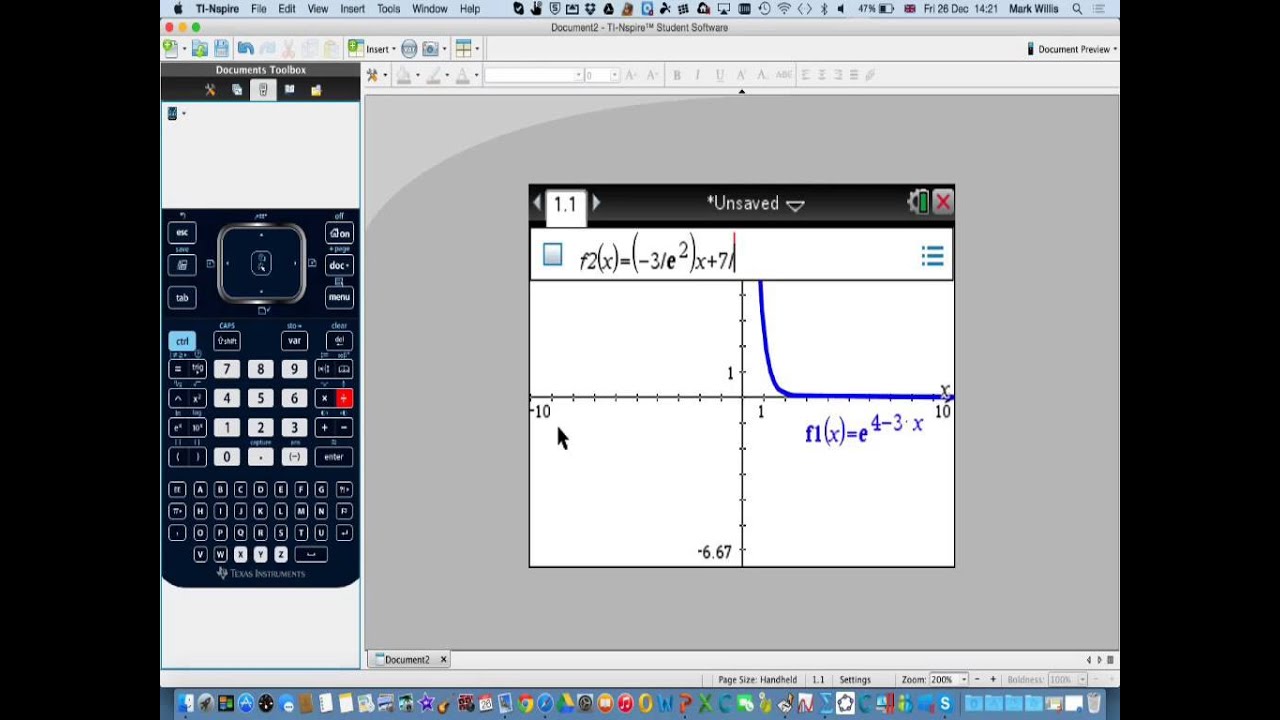Image resolution: width=1280 pixels, height=720 pixels.
Task: Open the Content Explorer folder tab
Action: (x=316, y=89)
